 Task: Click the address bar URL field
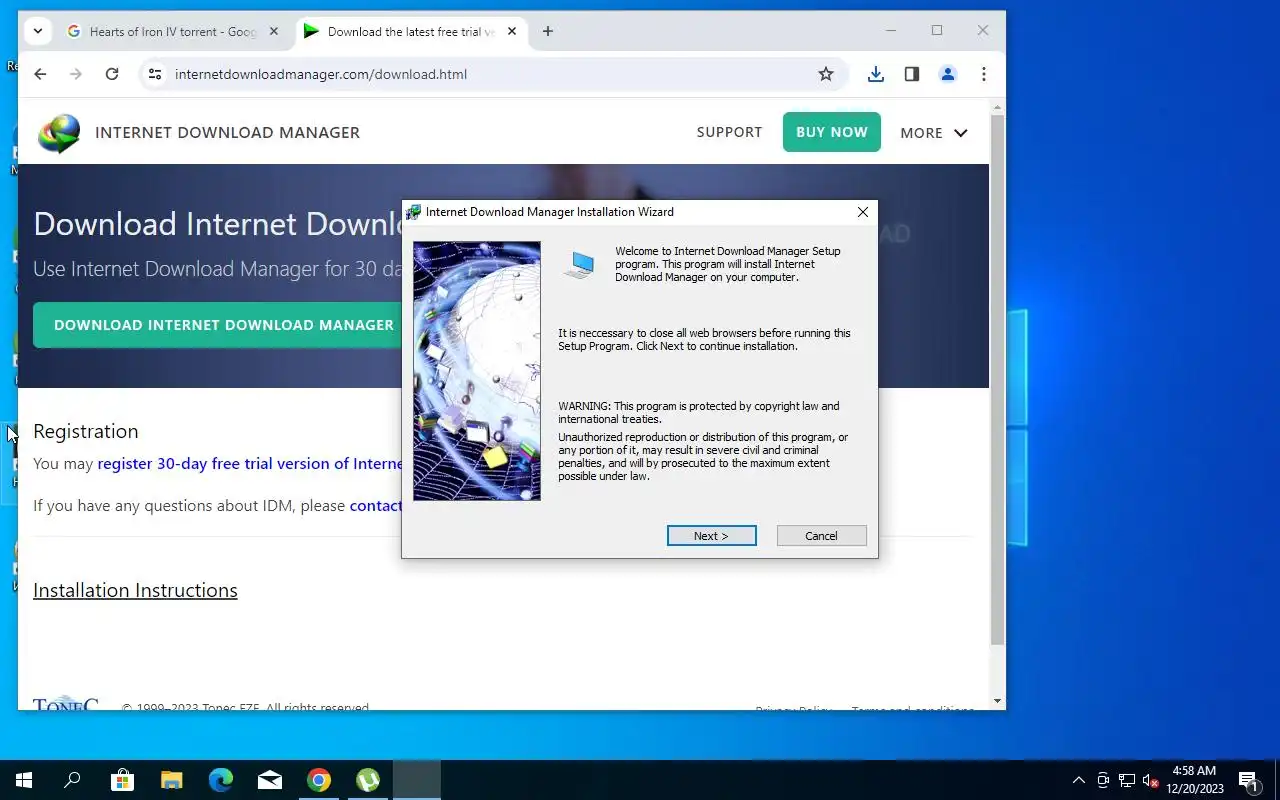pyautogui.click(x=490, y=74)
